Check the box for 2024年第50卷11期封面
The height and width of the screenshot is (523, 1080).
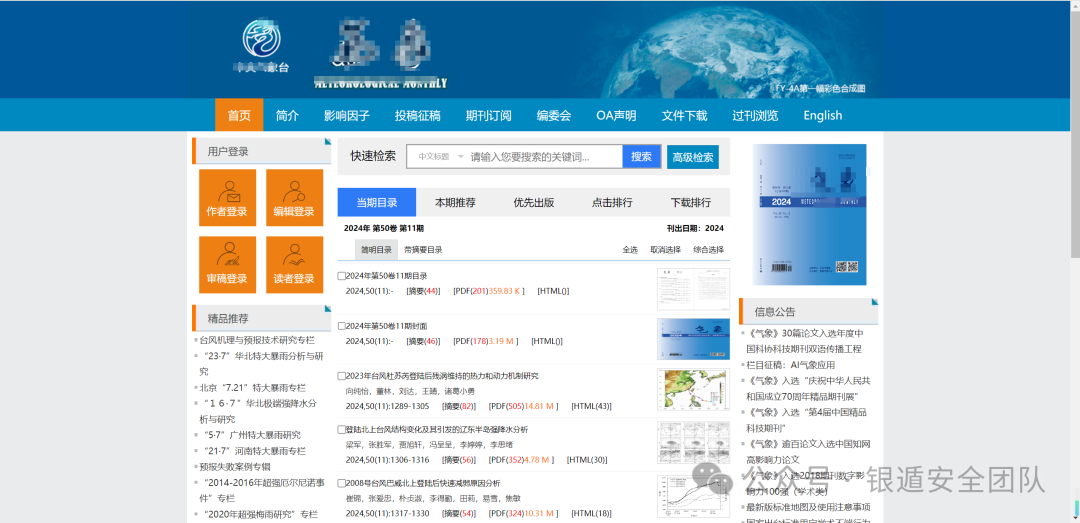pos(342,326)
